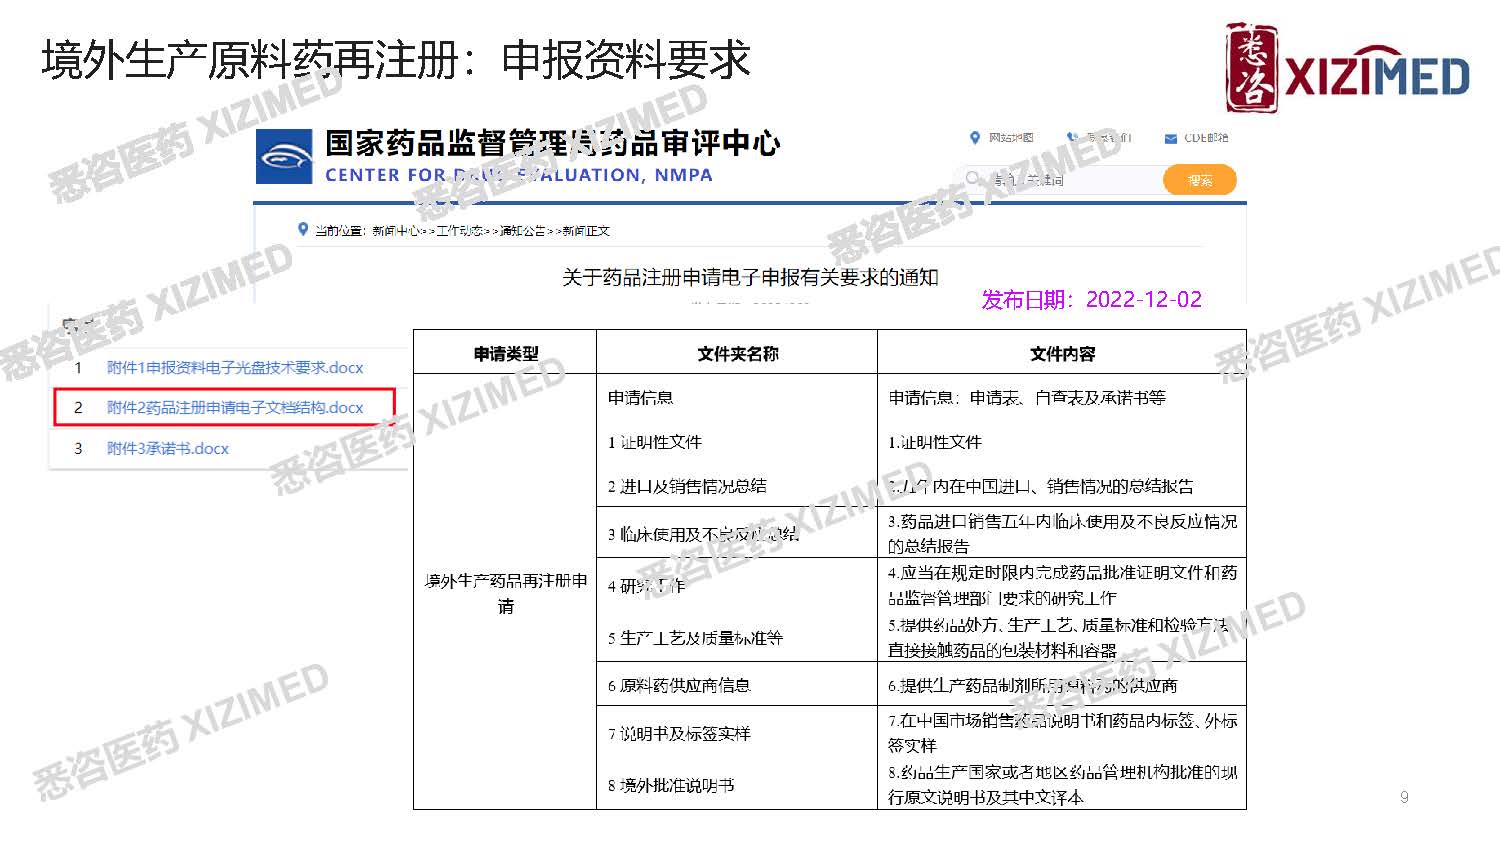1500x844 pixels.
Task: Click the CDE fish logo icon
Action: click(284, 157)
